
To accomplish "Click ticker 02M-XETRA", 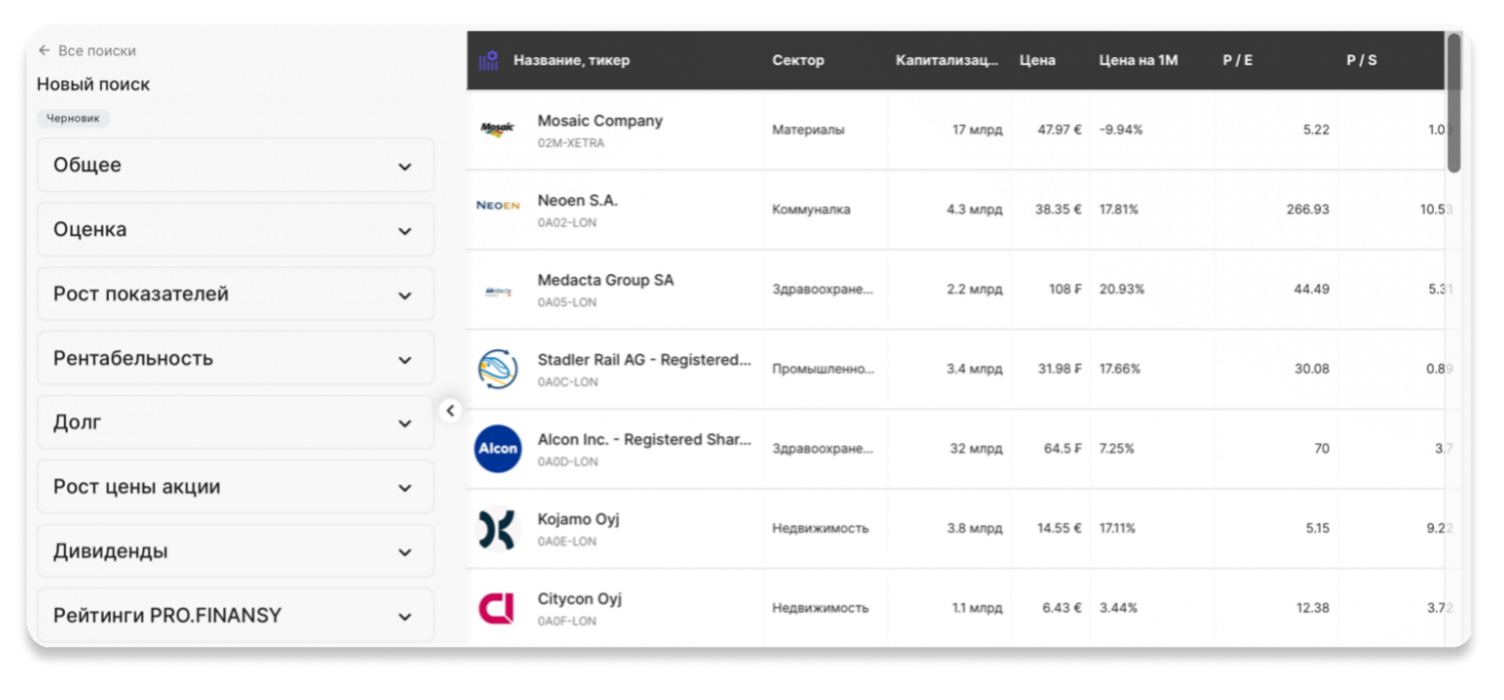I will (571, 143).
